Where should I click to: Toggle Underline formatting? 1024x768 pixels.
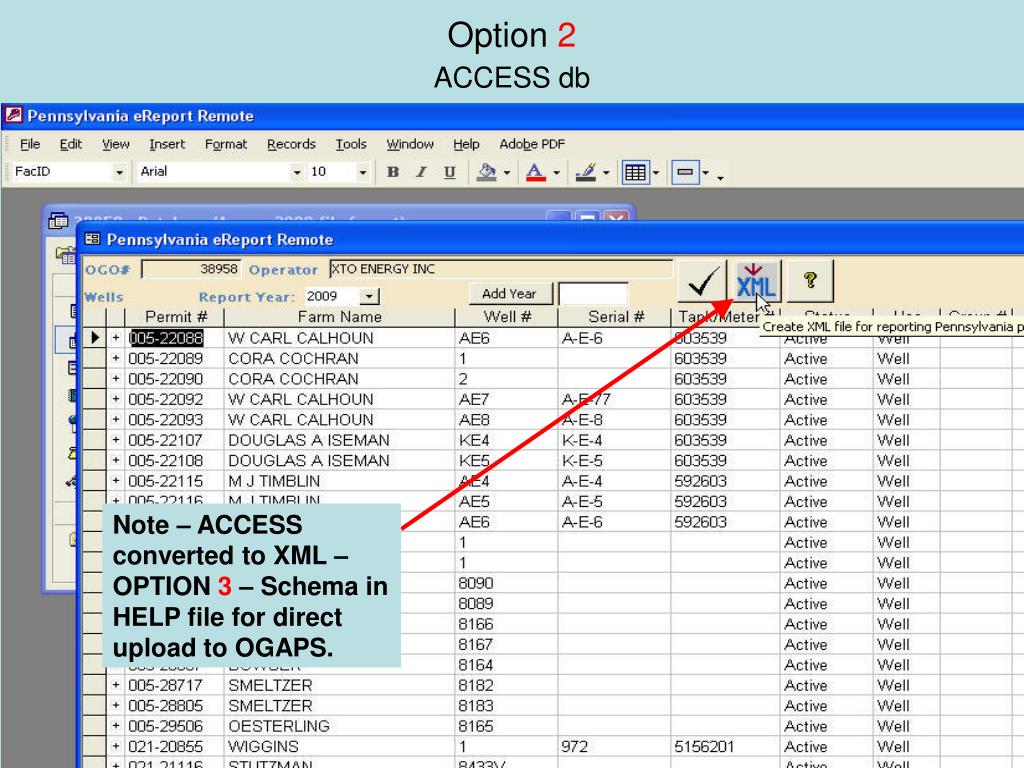[449, 172]
